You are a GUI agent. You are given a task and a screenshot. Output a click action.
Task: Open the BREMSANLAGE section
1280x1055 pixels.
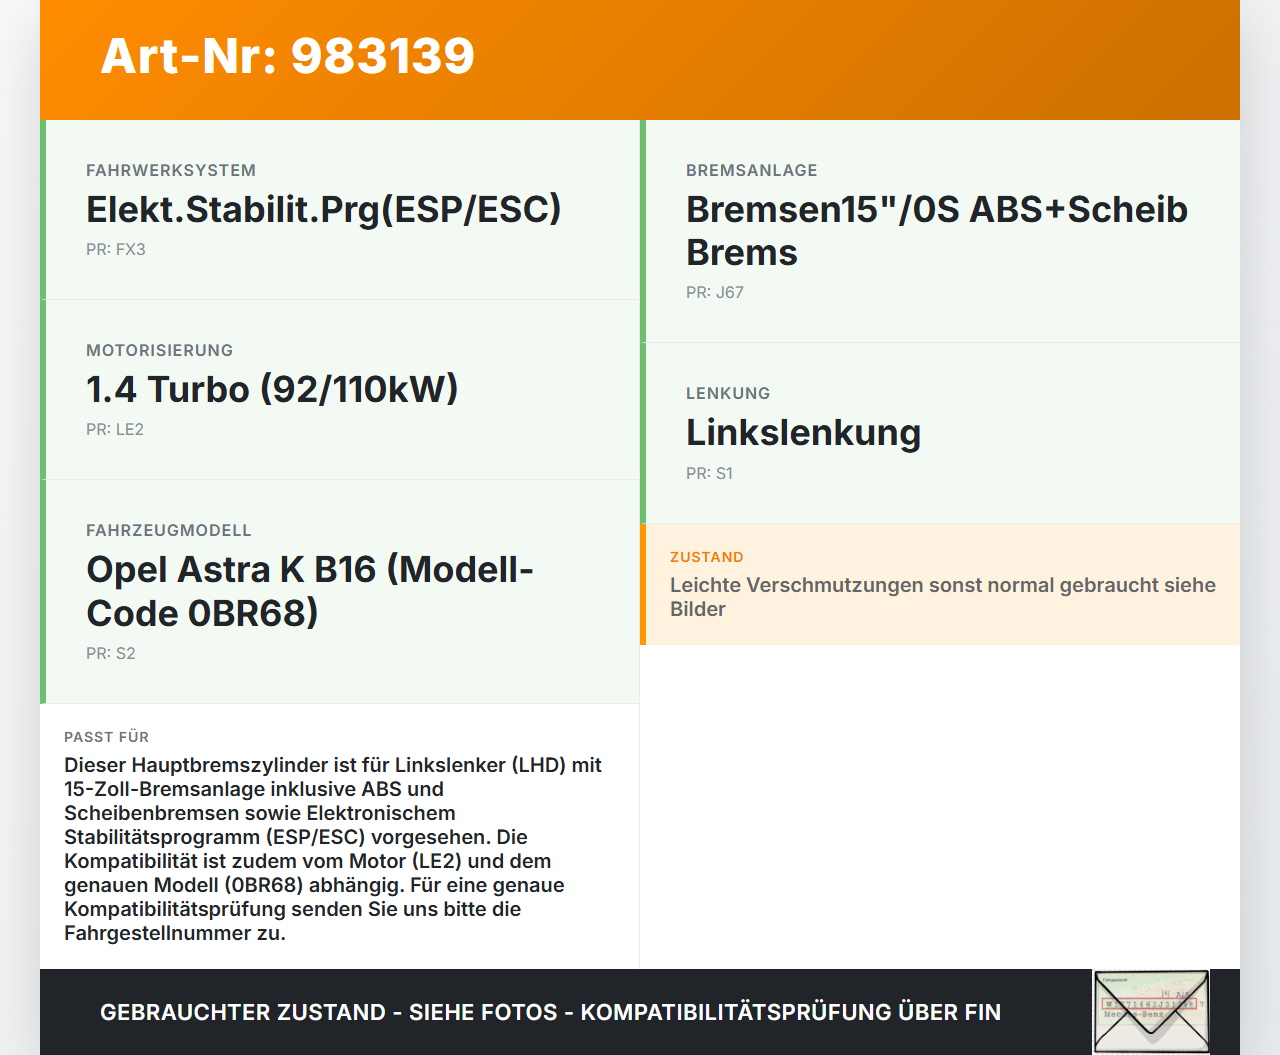tap(751, 170)
